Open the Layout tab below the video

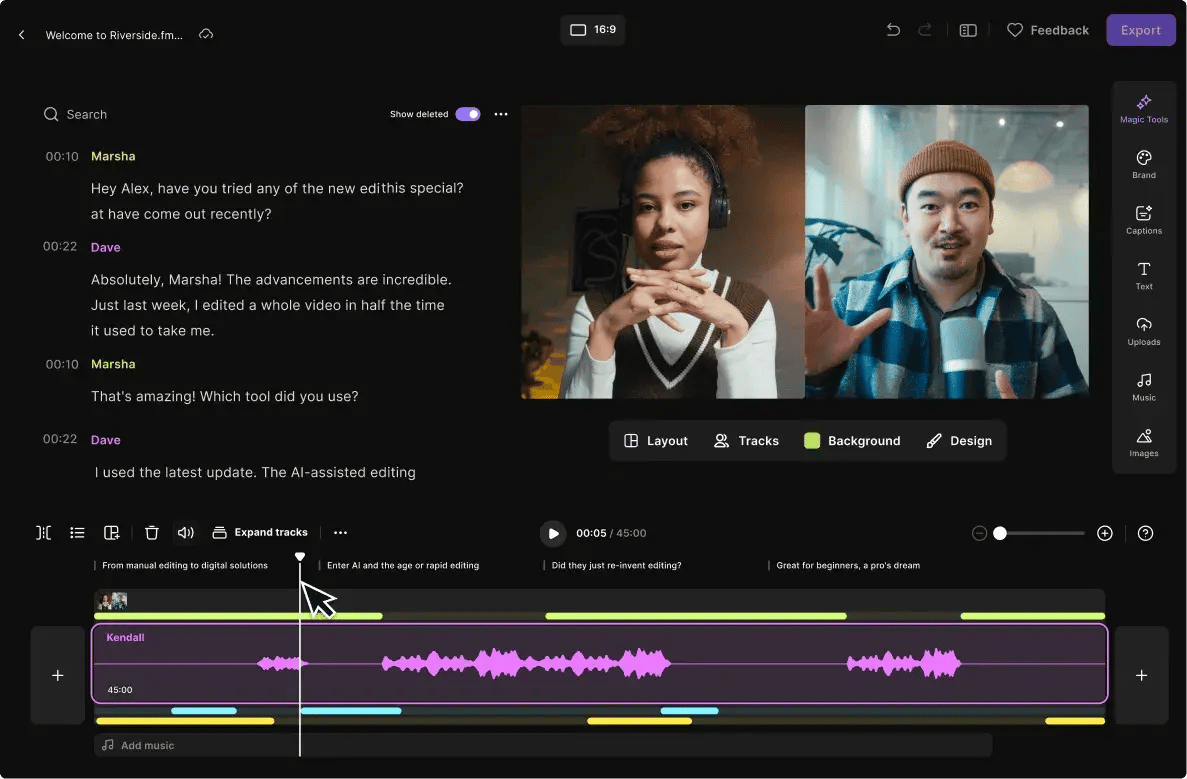[x=656, y=441]
